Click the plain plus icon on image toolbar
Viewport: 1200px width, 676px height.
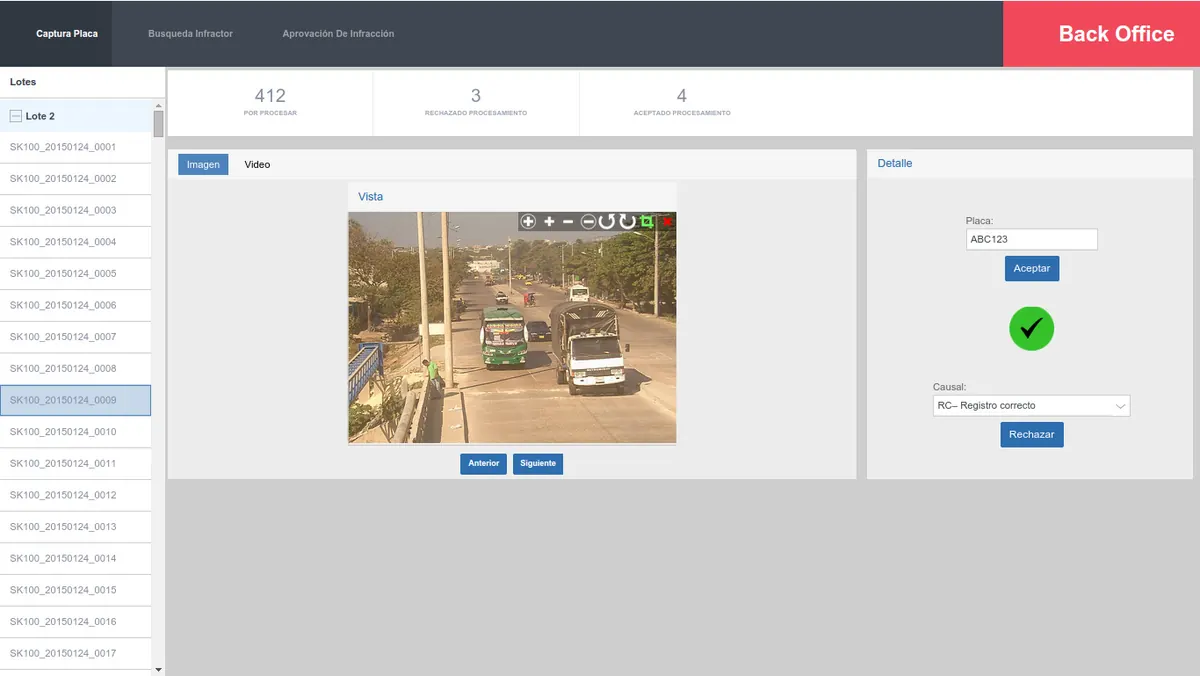[549, 221]
